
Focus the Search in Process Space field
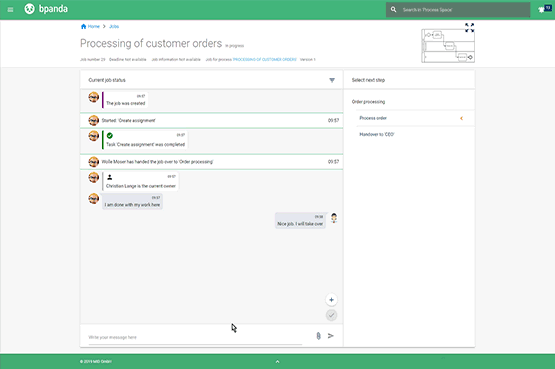pyautogui.click(x=458, y=10)
